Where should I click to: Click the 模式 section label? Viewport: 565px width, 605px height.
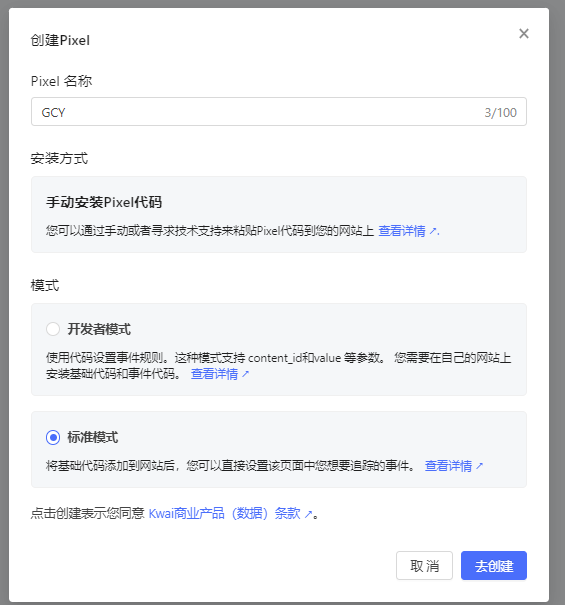pos(45,286)
